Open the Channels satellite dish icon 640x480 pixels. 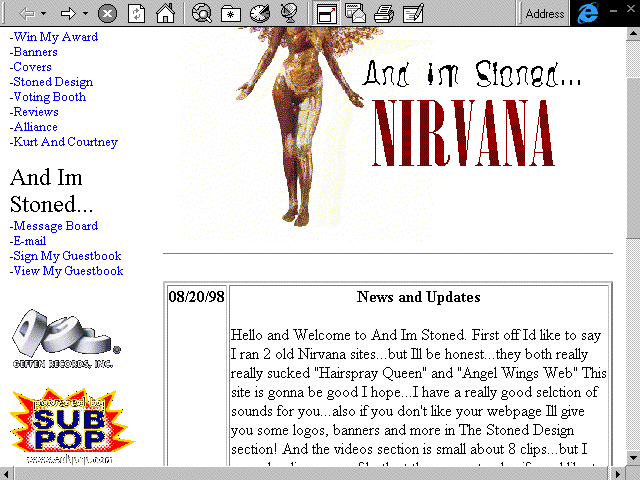coord(289,13)
